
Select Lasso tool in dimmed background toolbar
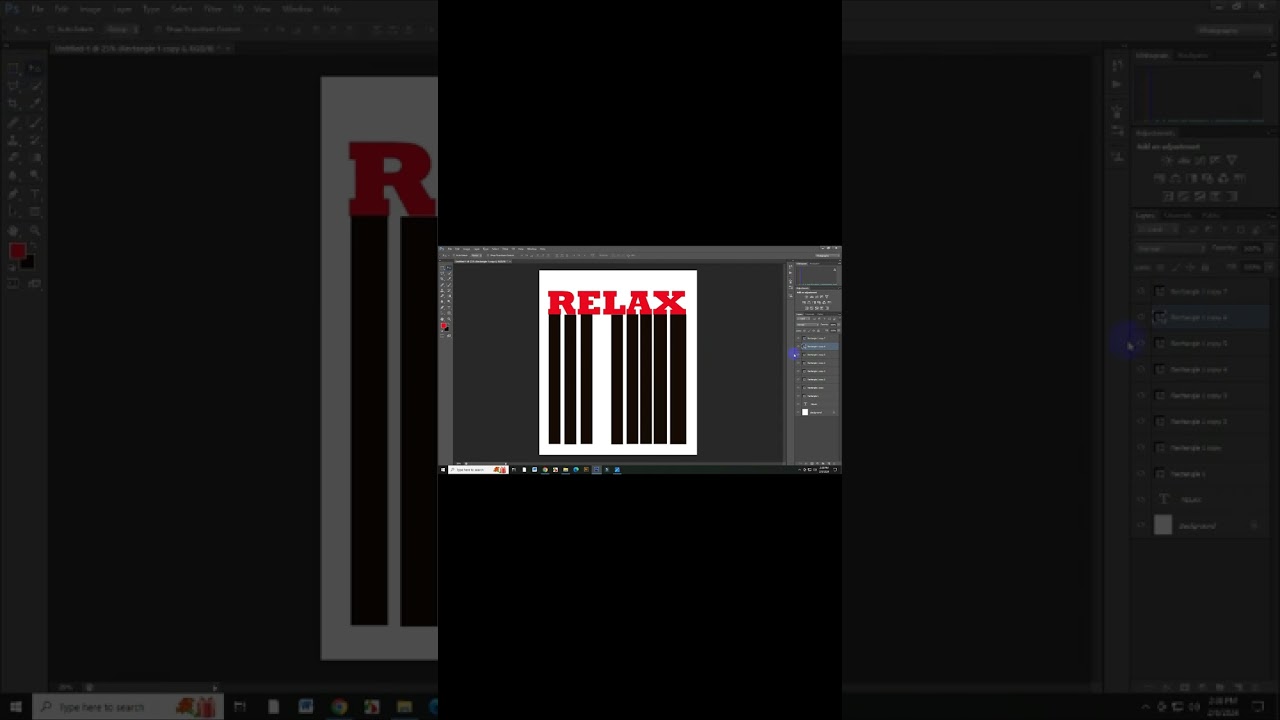14,86
